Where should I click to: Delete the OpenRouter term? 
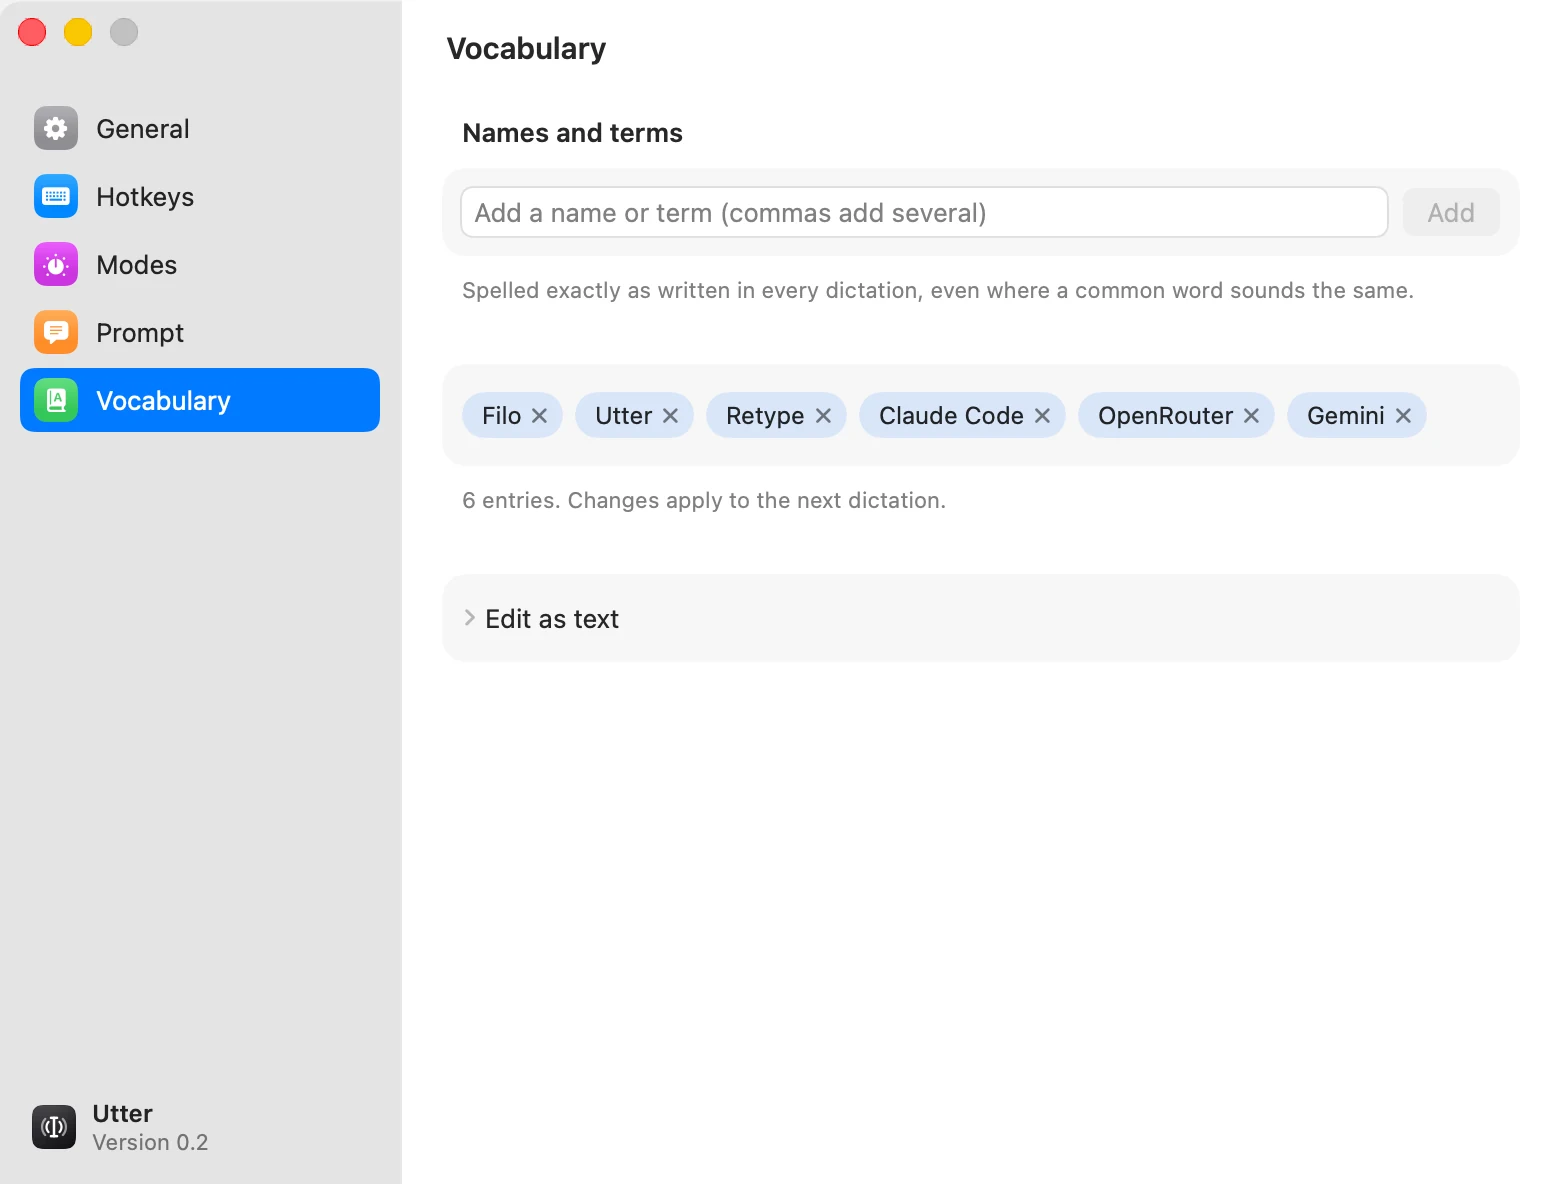click(x=1251, y=415)
